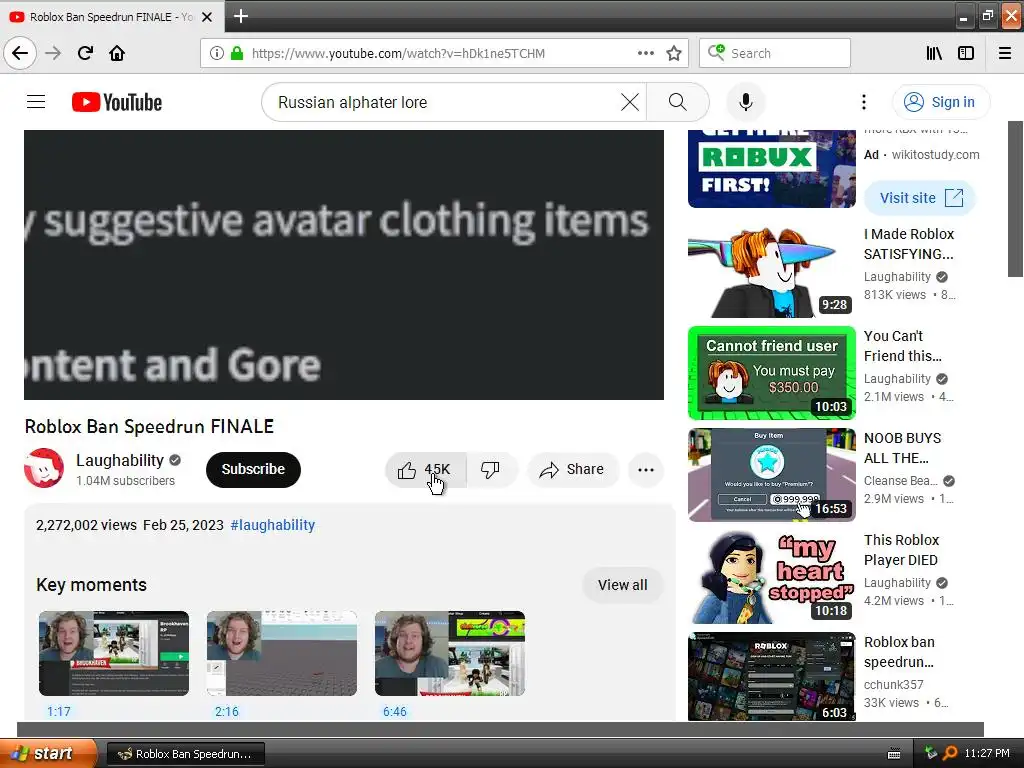Viewport: 1024px width, 768px height.
Task: Open the browser home page icon
Action: pos(117,53)
